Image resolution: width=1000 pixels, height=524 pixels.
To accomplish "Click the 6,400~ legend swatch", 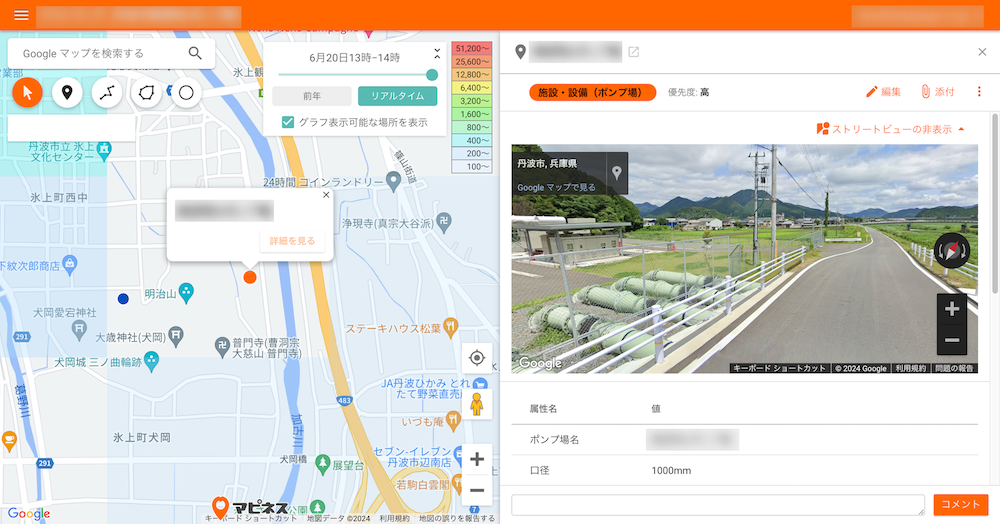I will click(472, 88).
